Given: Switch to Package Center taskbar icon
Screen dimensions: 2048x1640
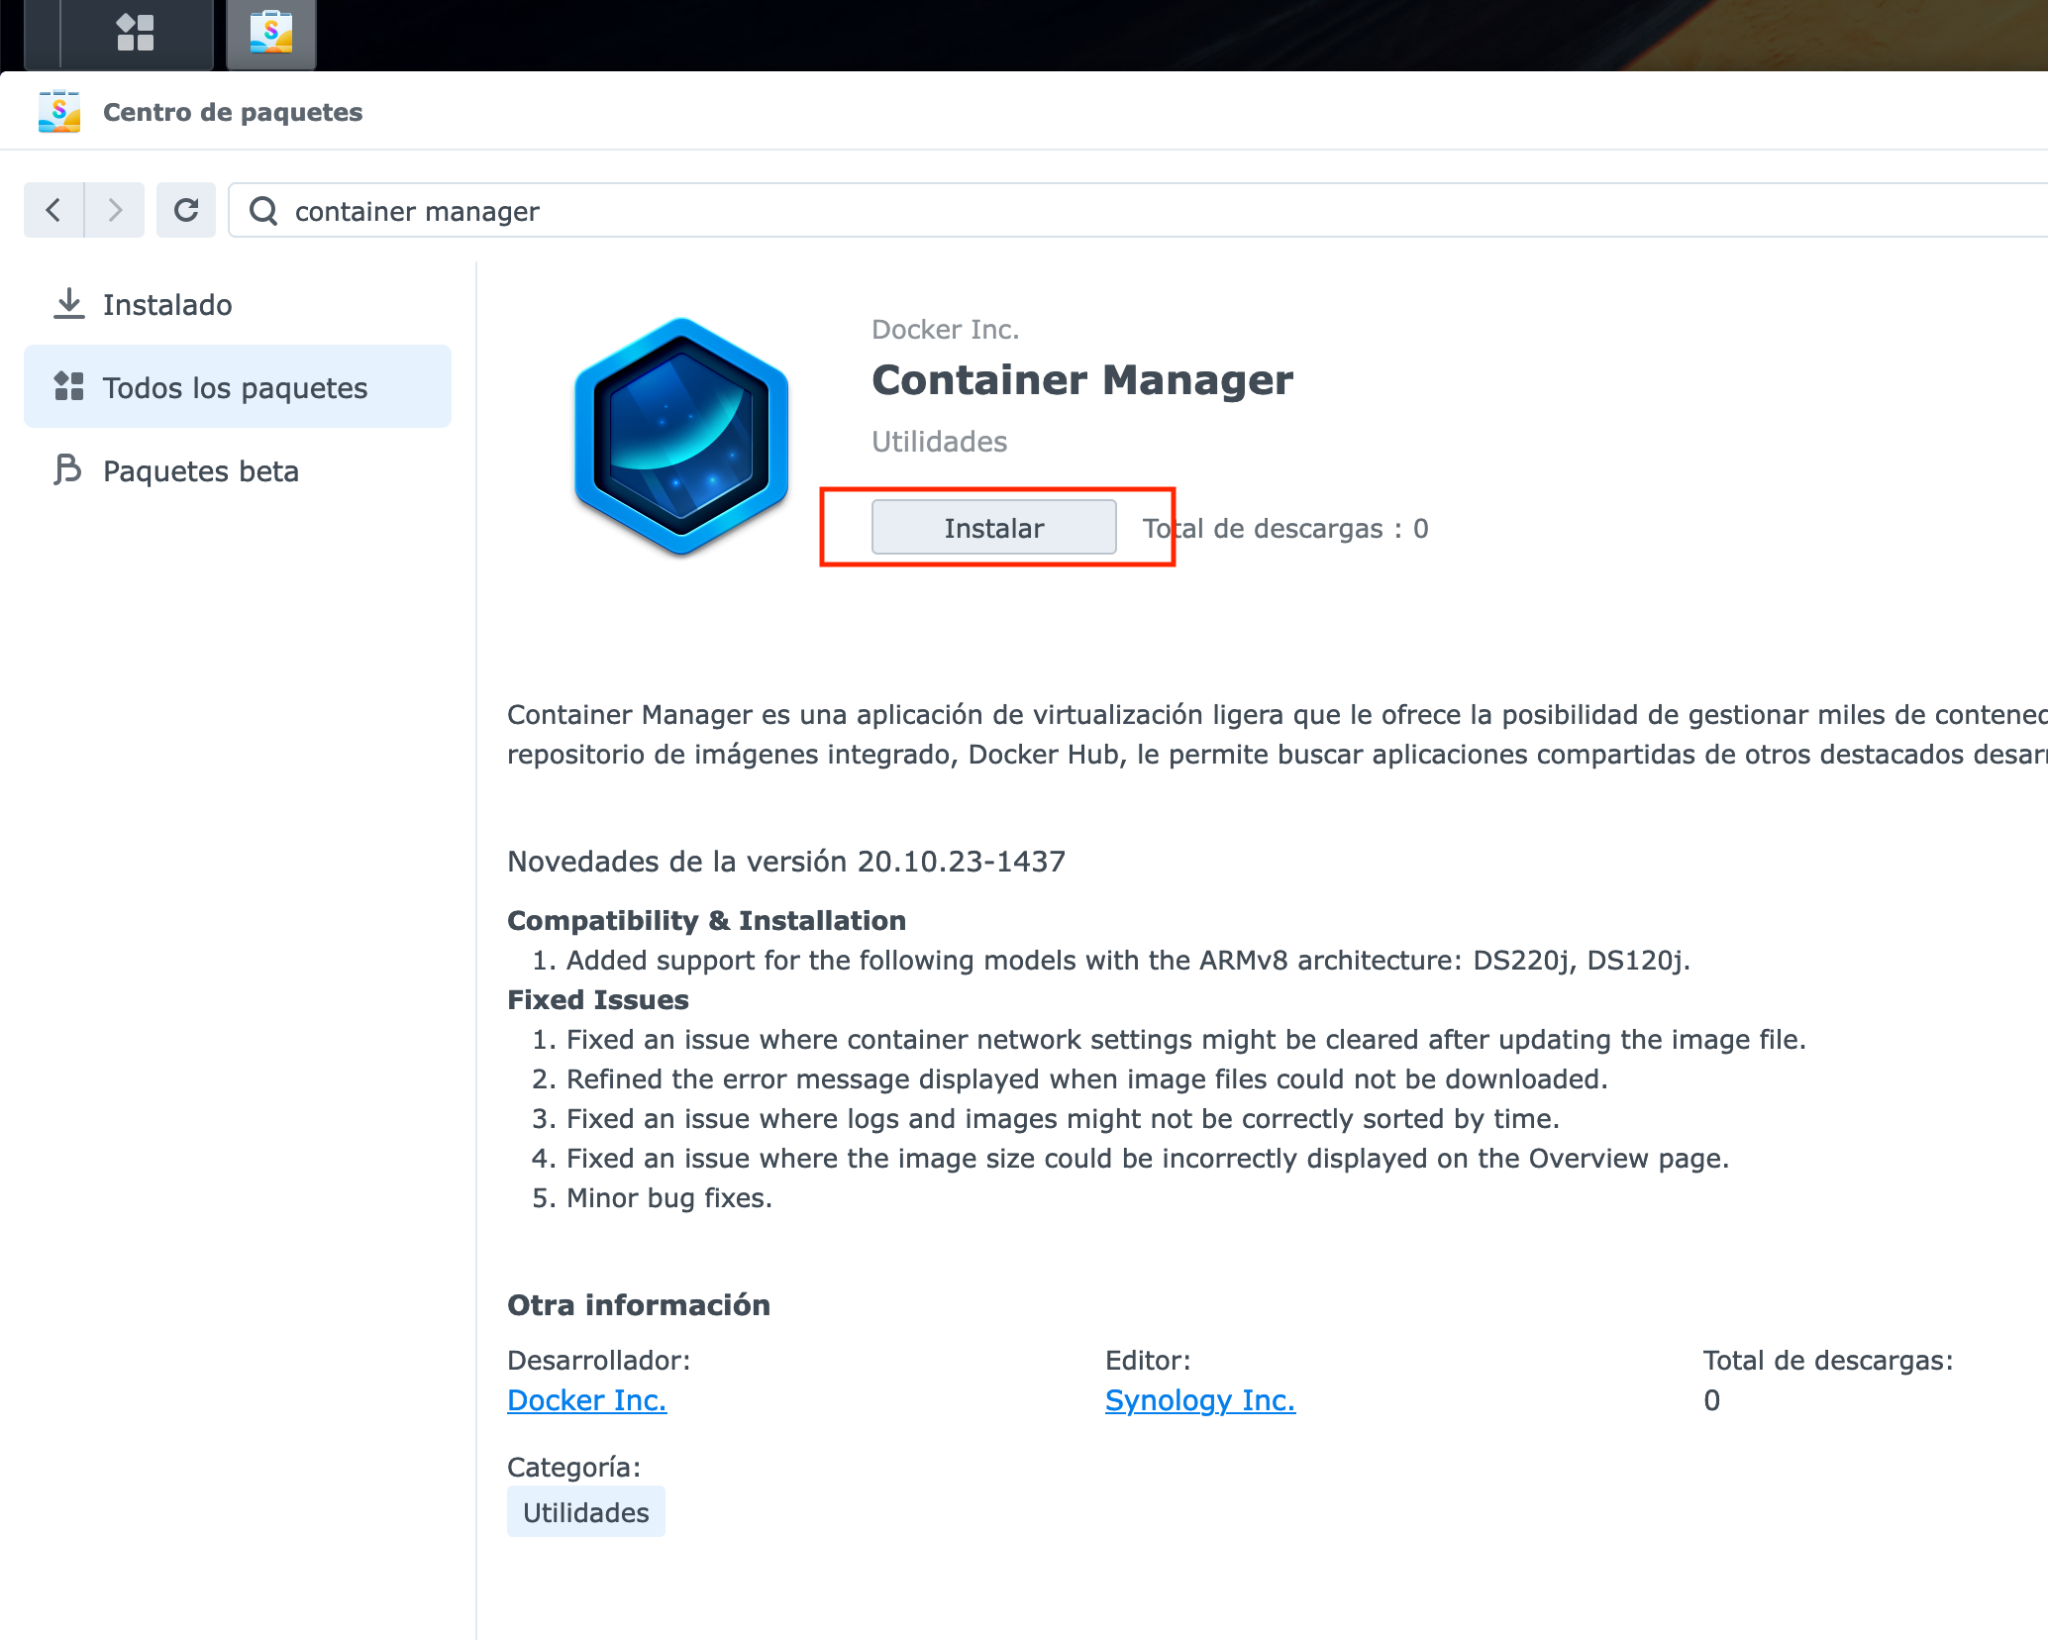Looking at the screenshot, I should (271, 33).
